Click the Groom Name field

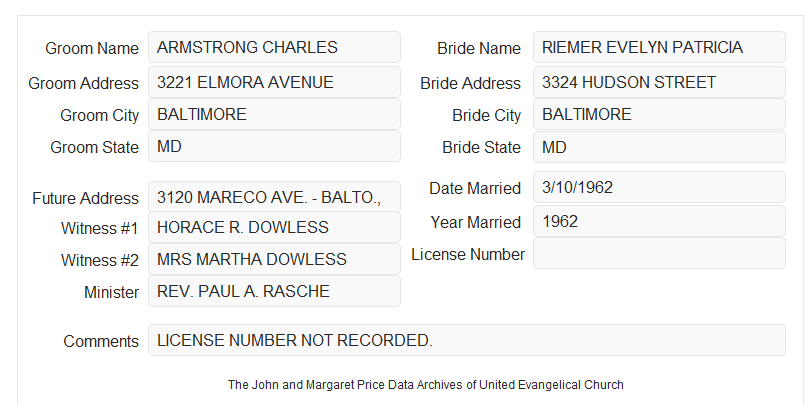pos(274,47)
